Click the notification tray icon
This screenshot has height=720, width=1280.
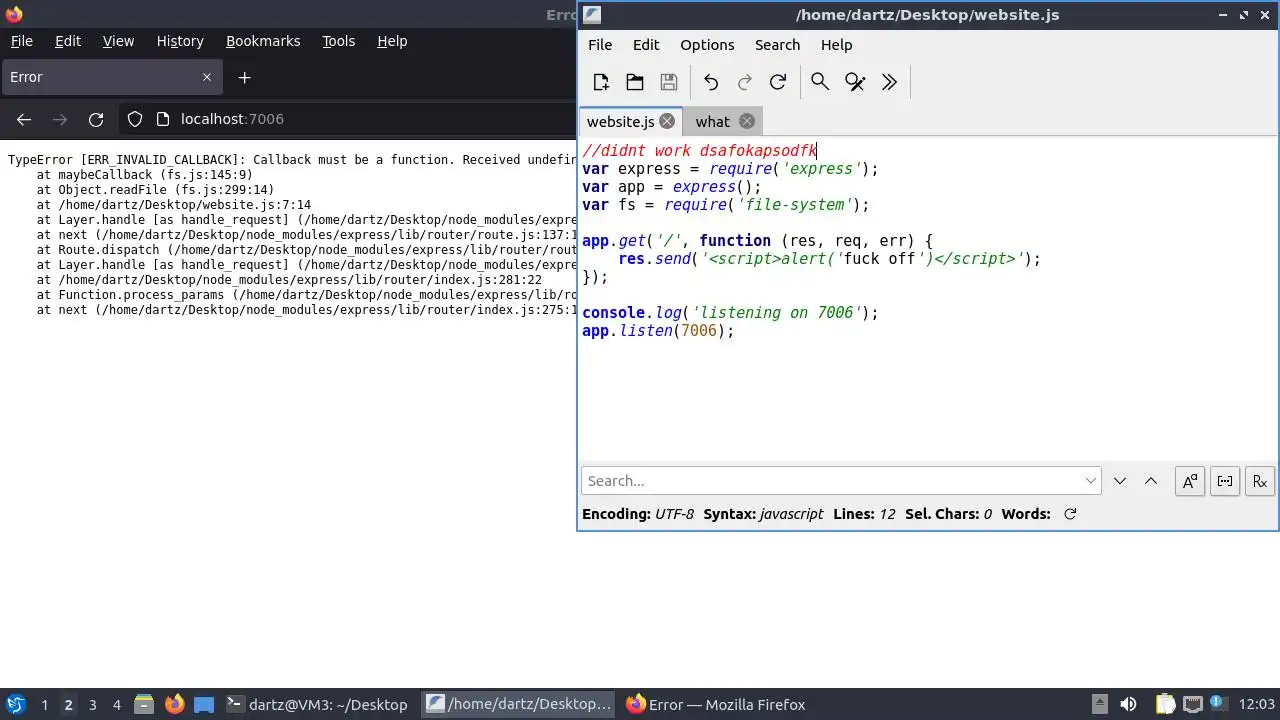[x=1219, y=704]
